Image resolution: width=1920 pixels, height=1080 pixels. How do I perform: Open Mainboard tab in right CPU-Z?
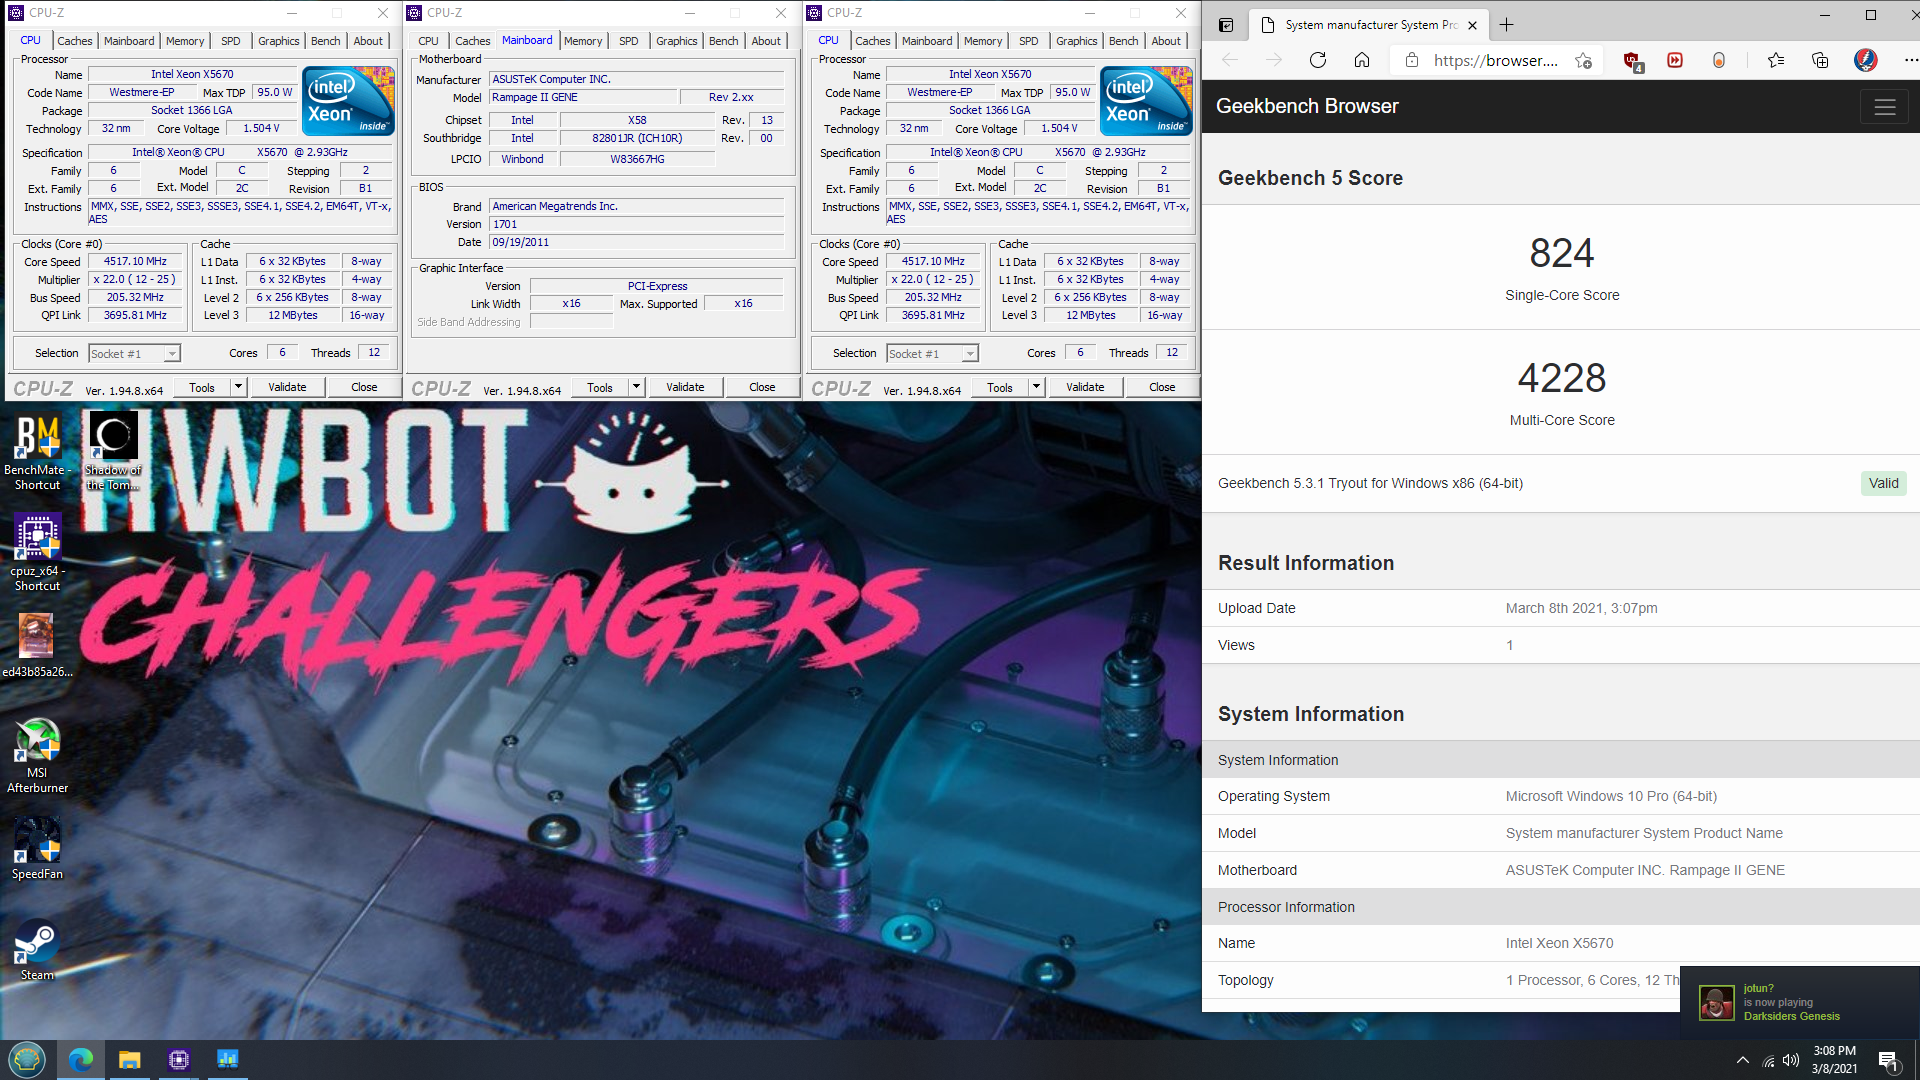point(927,41)
